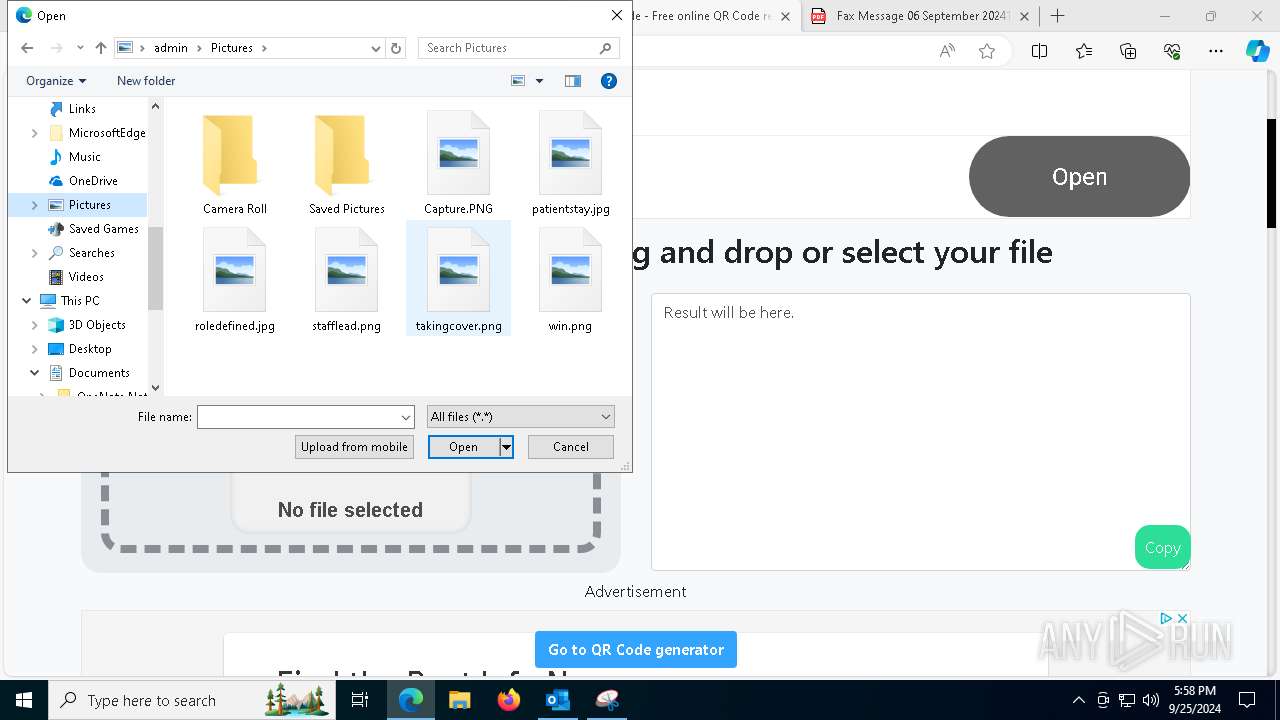Click the File name input field
Screen dimensions: 1280x720
click(298, 417)
